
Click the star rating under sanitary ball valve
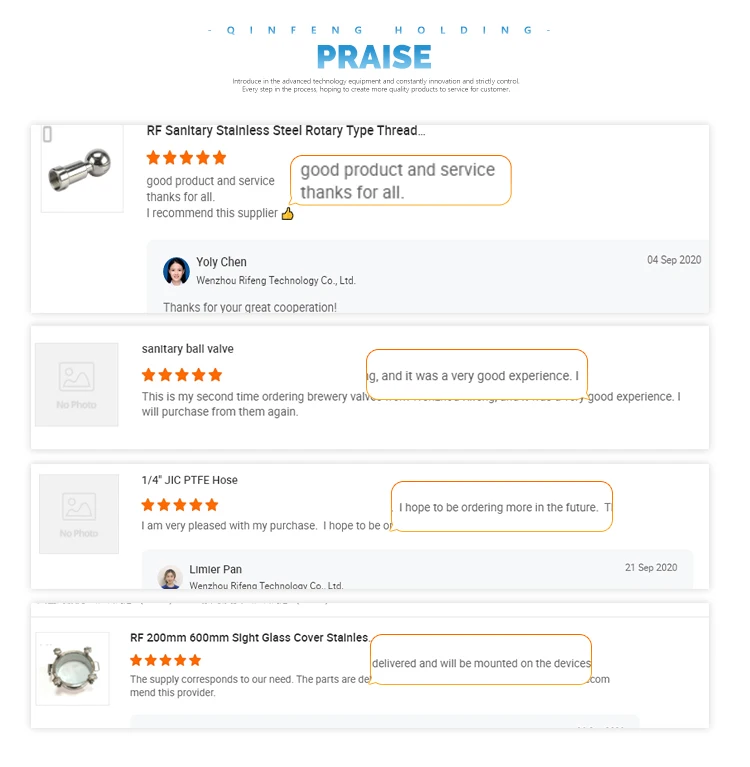[x=182, y=375]
